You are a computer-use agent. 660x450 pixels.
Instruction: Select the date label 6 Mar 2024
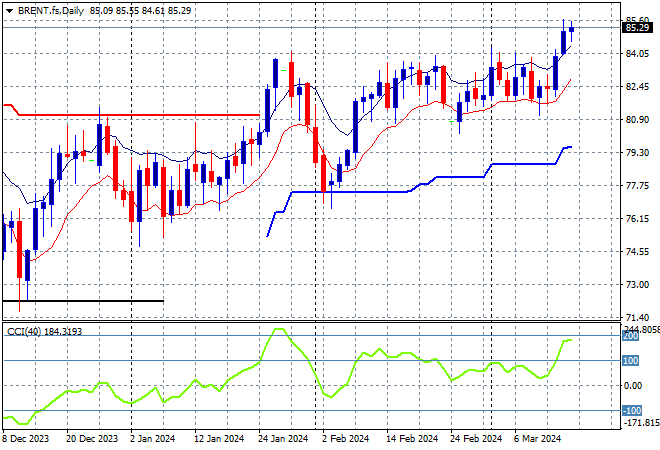click(538, 439)
